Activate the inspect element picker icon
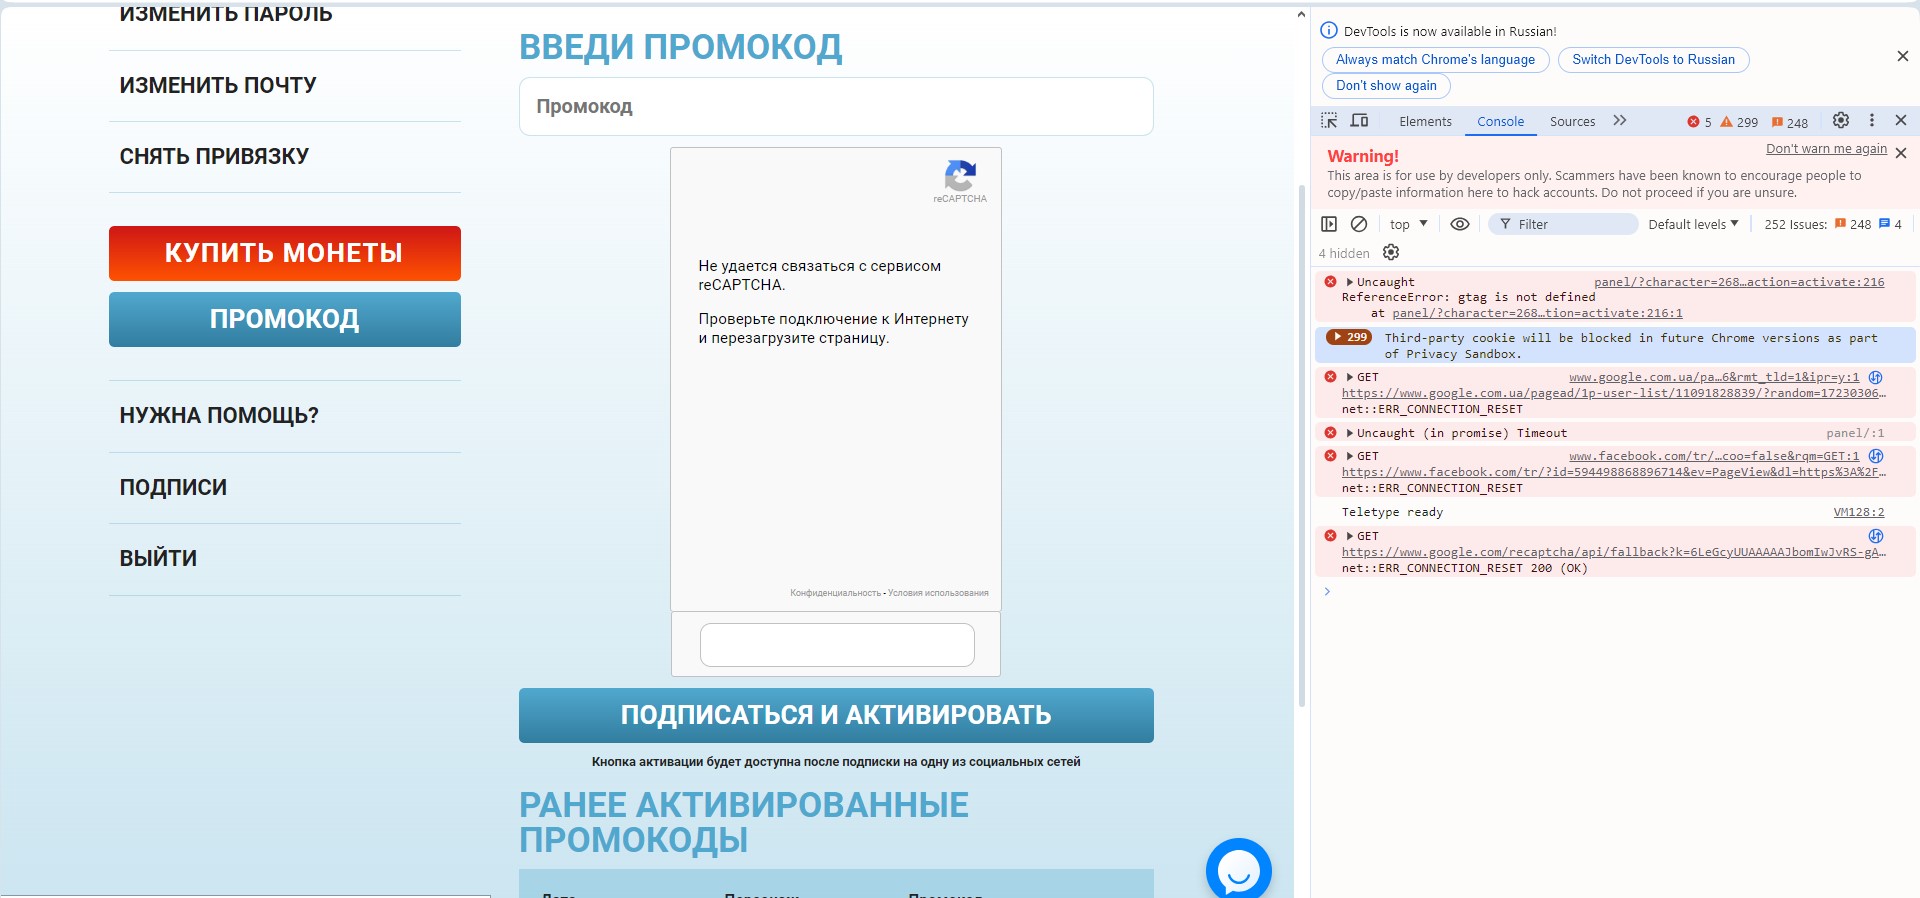This screenshot has height=898, width=1920. pos(1329,121)
